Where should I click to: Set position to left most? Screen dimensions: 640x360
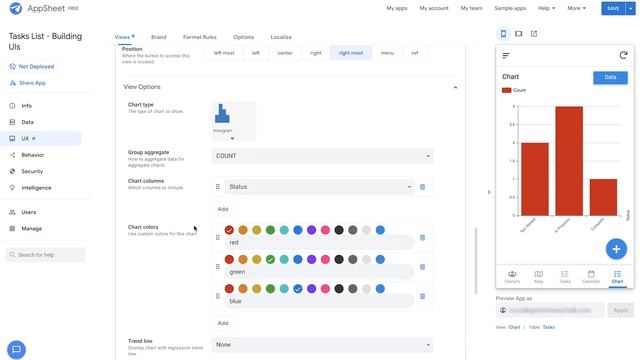click(224, 53)
